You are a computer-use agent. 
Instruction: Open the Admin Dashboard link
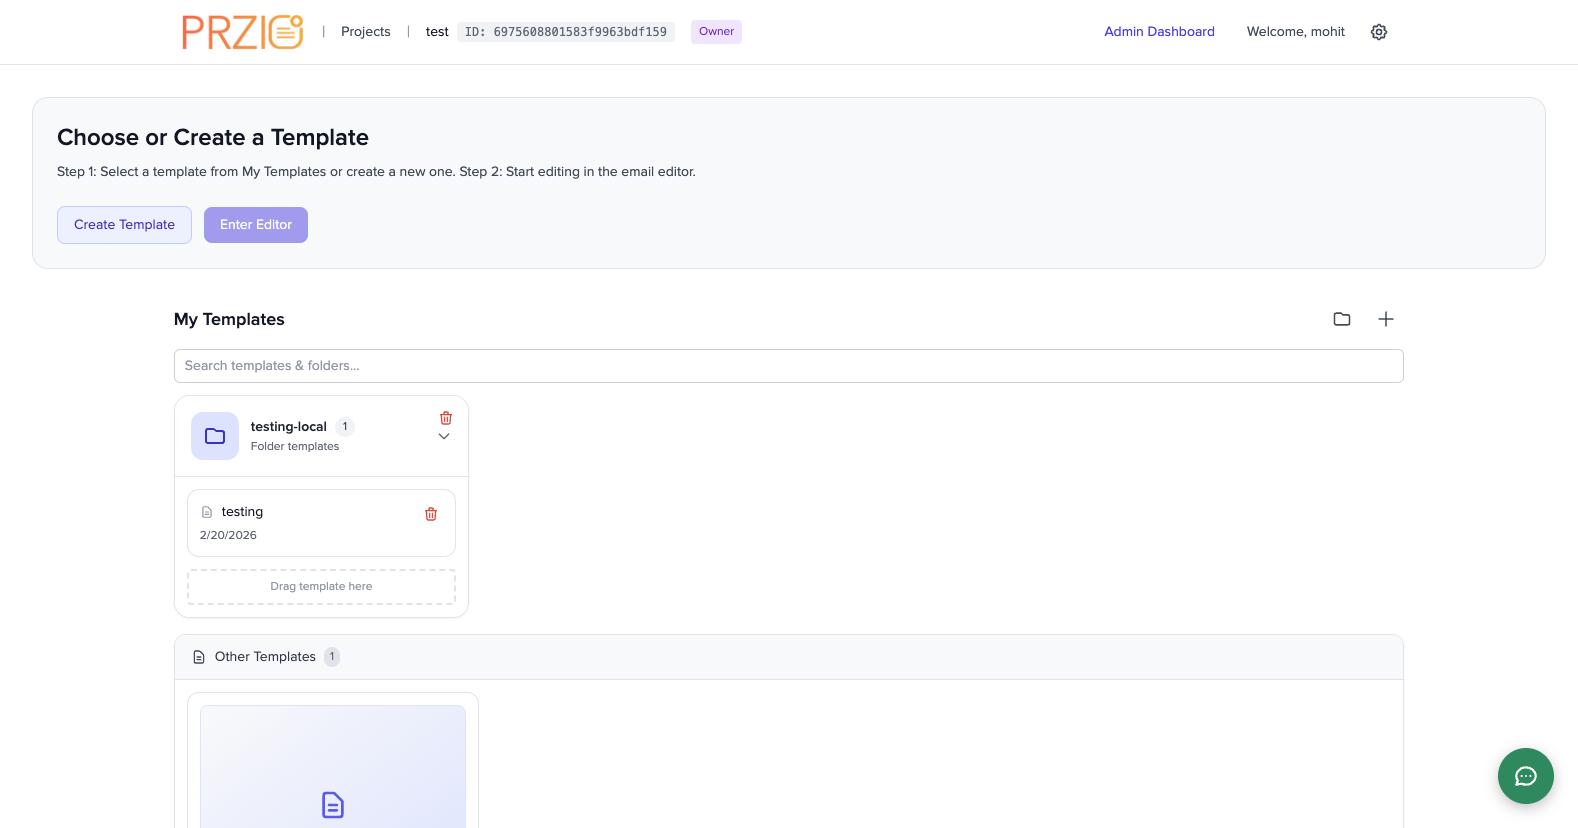point(1159,32)
